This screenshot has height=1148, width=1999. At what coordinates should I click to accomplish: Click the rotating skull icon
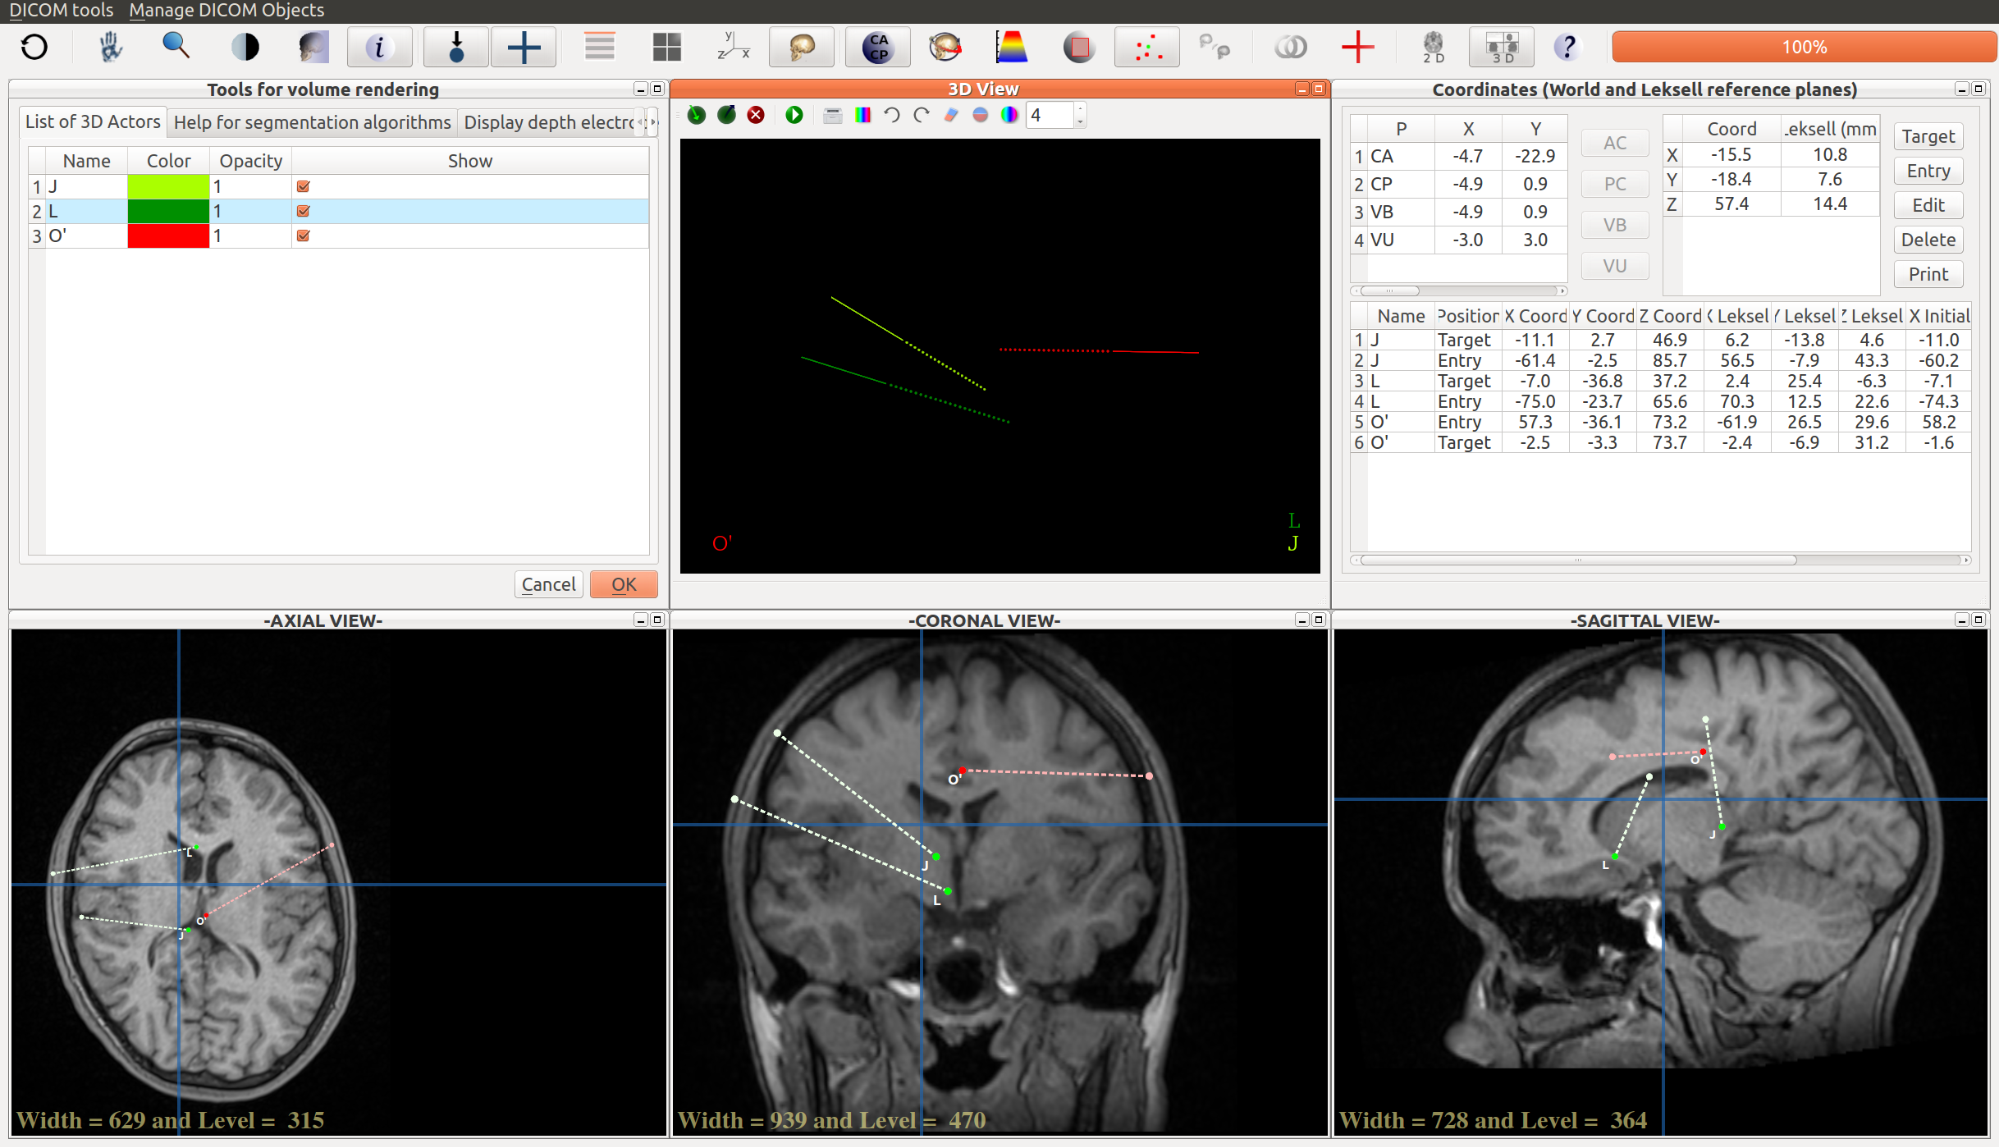(x=945, y=47)
